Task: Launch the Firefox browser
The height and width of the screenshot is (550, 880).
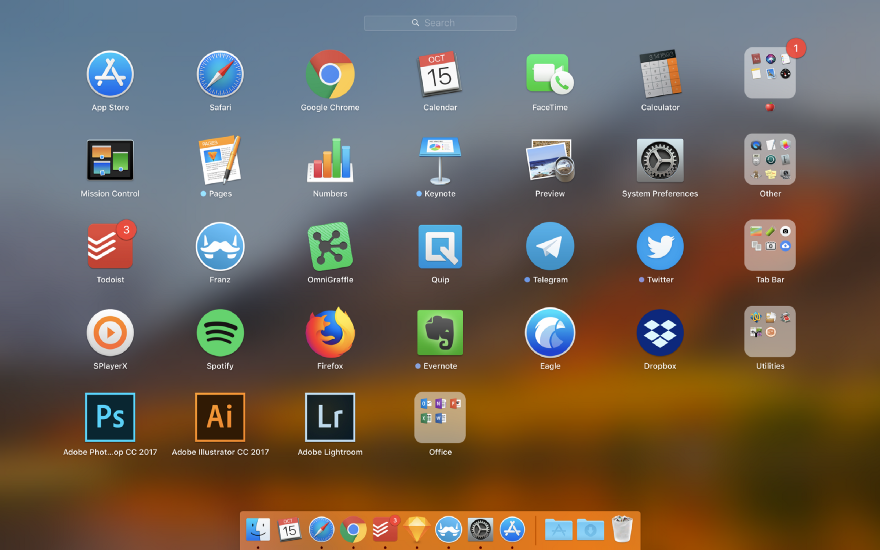Action: [330, 333]
